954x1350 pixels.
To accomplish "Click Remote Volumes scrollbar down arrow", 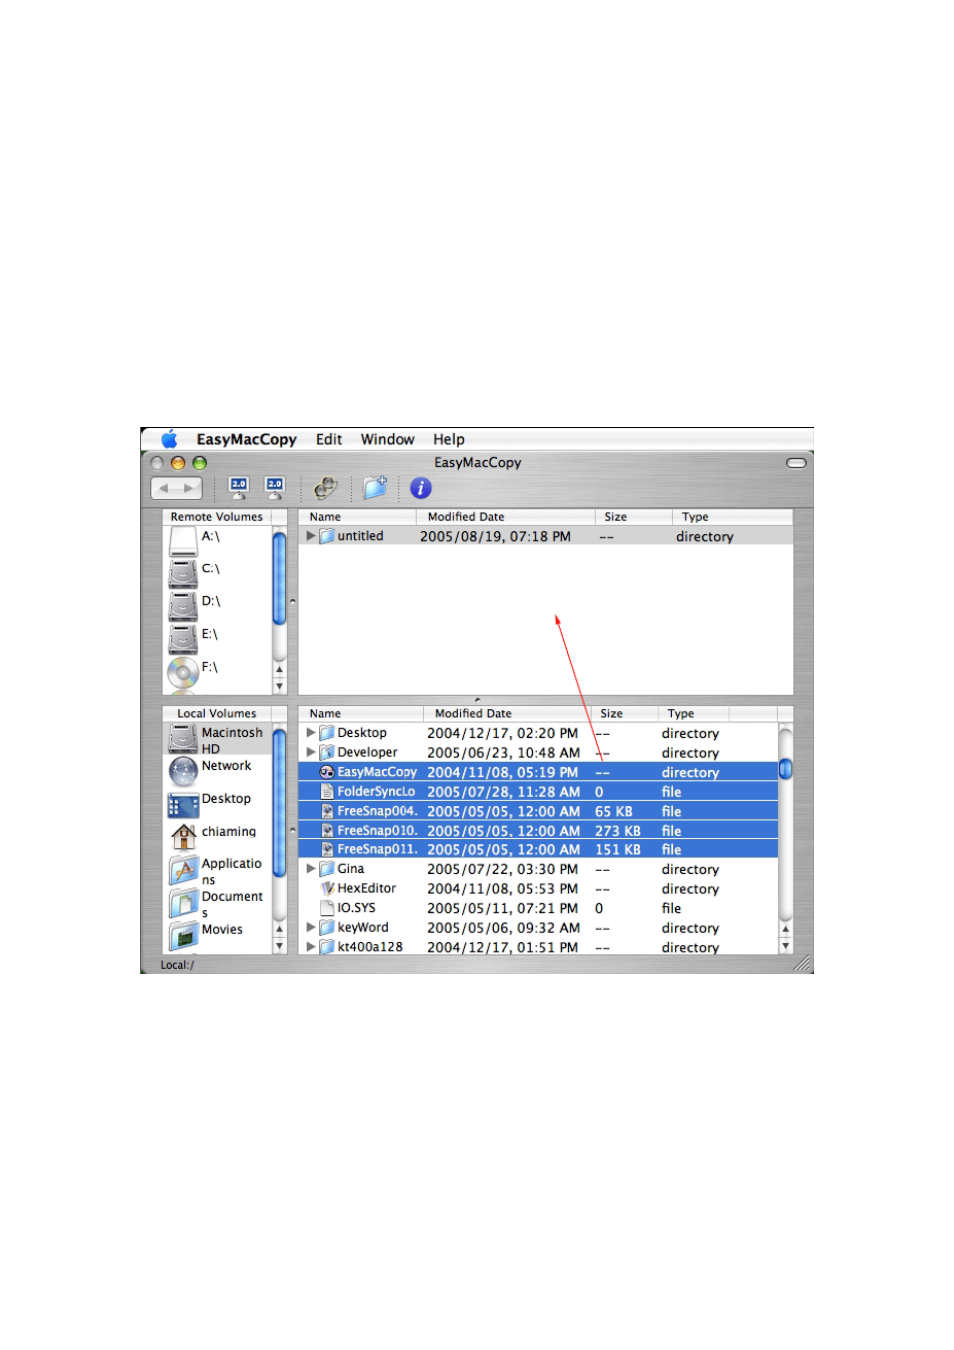I will click(x=279, y=686).
